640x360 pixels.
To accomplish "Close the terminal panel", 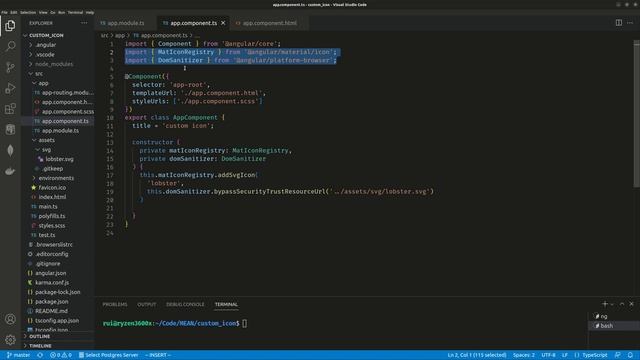I will point(631,304).
